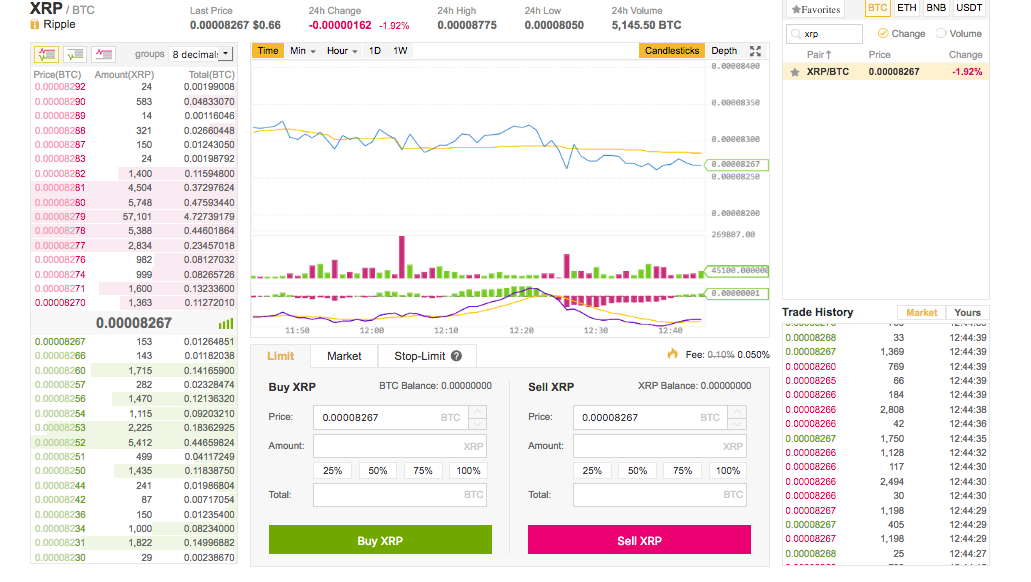Select the Change radio option
The width and height of the screenshot is (1031, 582).
[883, 34]
